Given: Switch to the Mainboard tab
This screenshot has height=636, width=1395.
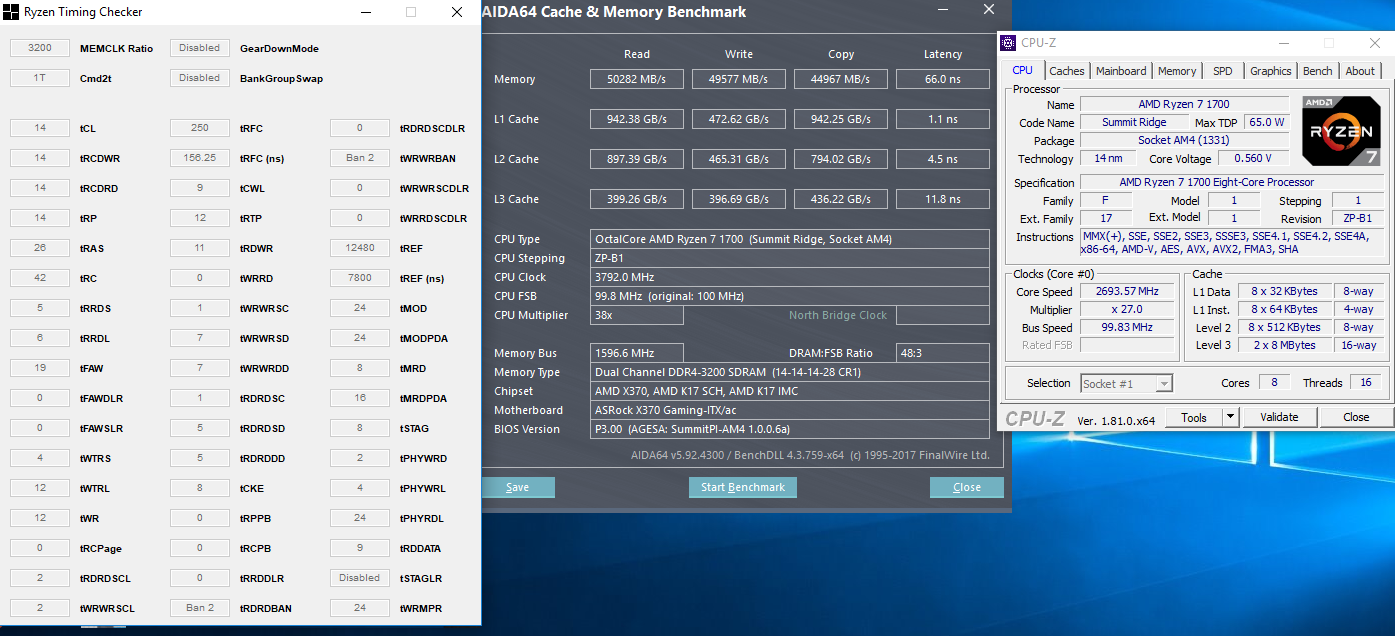Looking at the screenshot, I should (x=1121, y=71).
